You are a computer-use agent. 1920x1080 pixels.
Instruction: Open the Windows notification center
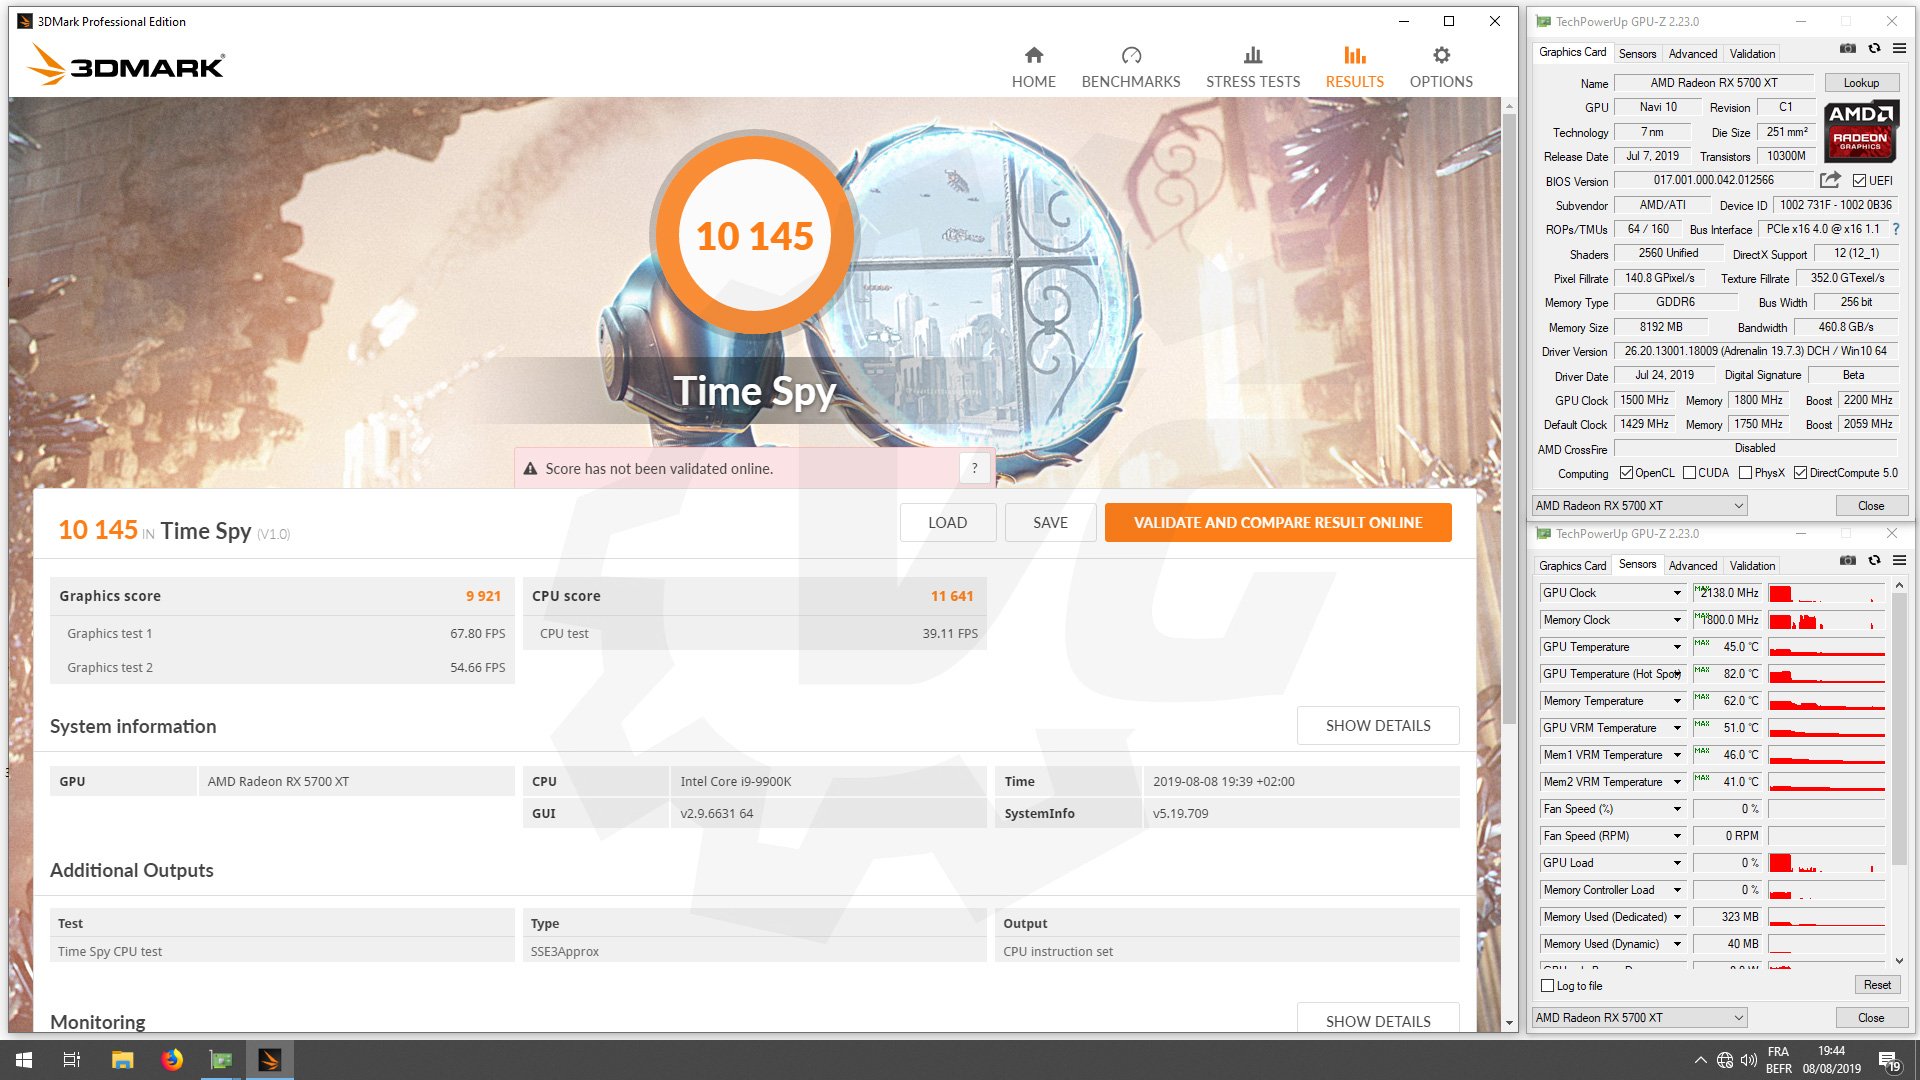1889,1060
